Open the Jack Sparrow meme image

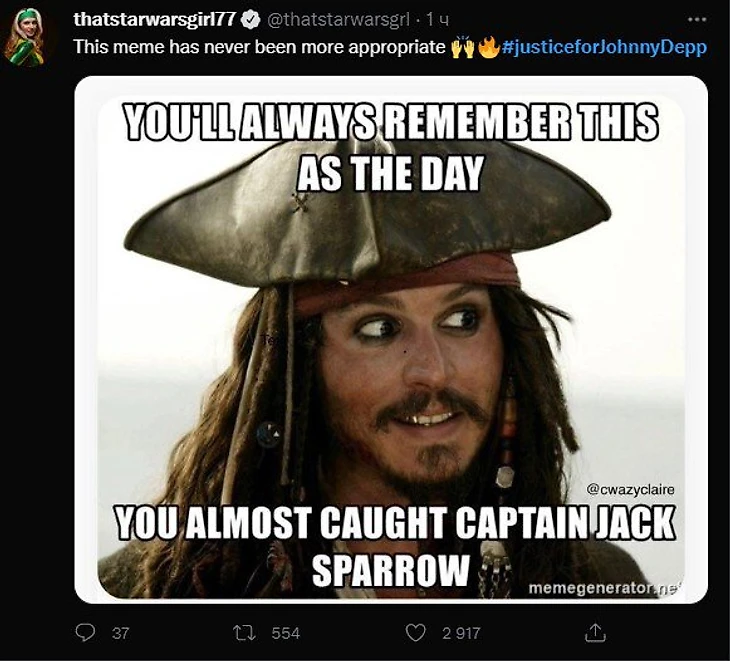(x=391, y=339)
